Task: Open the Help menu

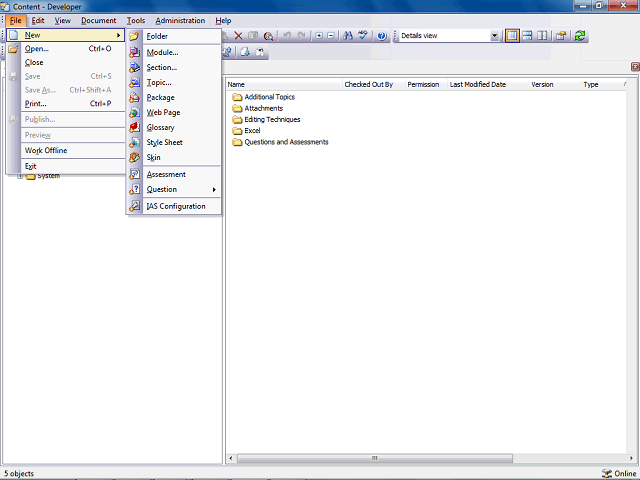Action: click(x=223, y=20)
